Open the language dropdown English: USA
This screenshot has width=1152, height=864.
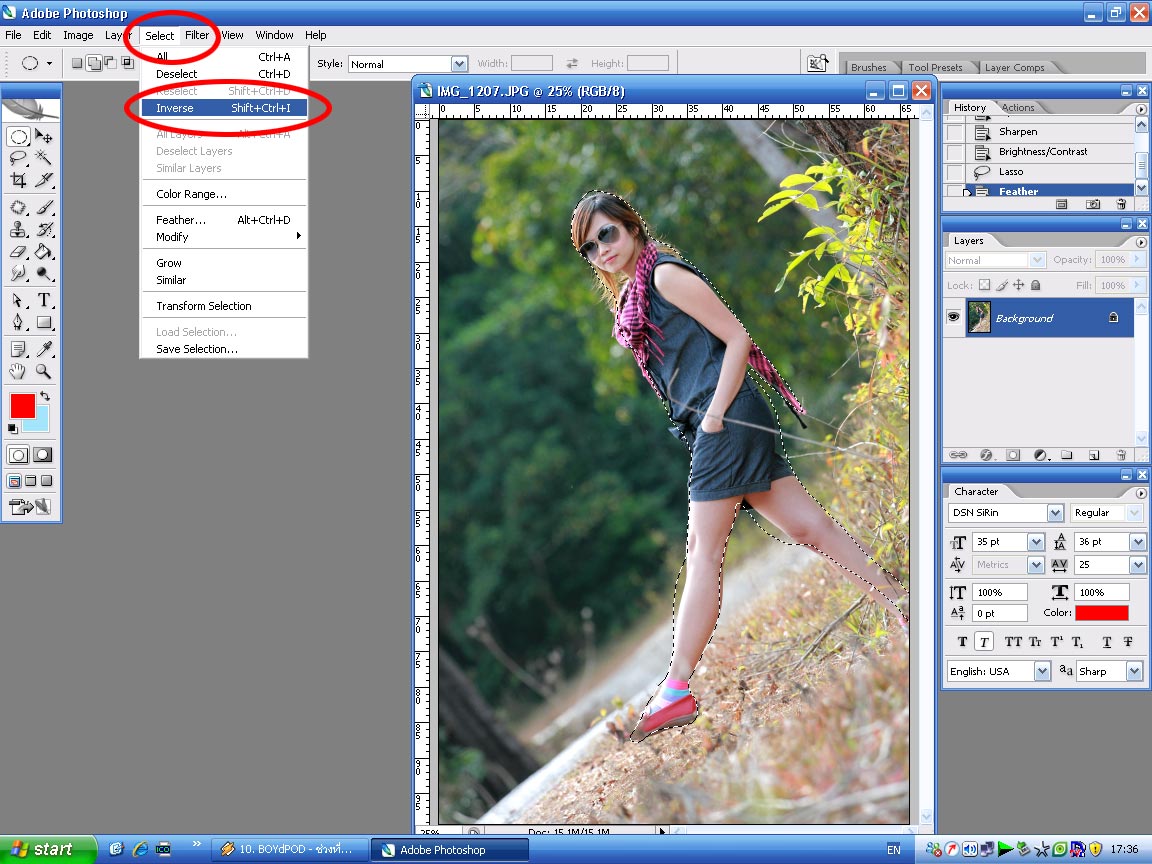[x=1042, y=671]
